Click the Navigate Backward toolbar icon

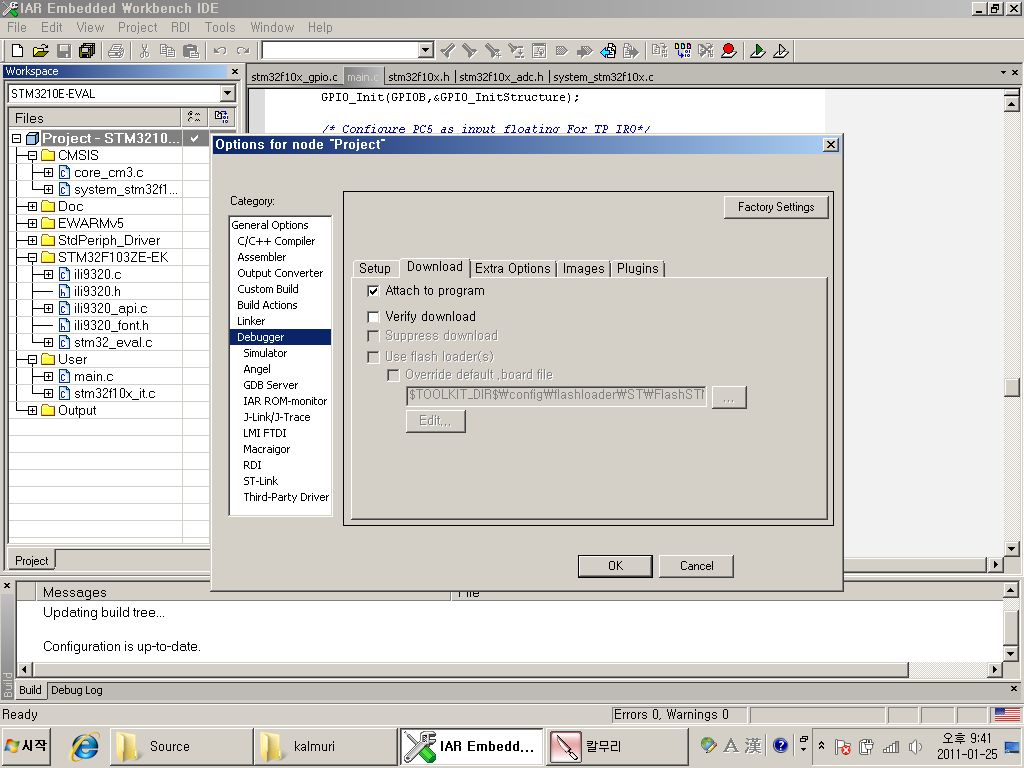click(x=608, y=51)
